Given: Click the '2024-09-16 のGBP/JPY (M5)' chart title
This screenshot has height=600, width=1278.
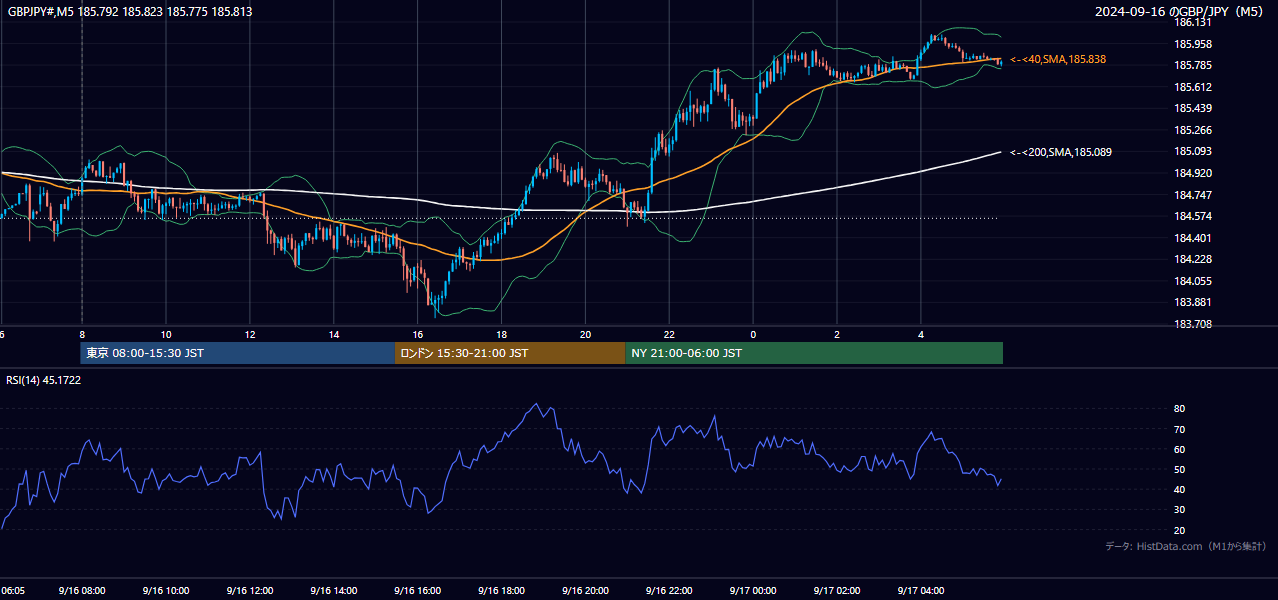Looking at the screenshot, I should coord(1180,12).
